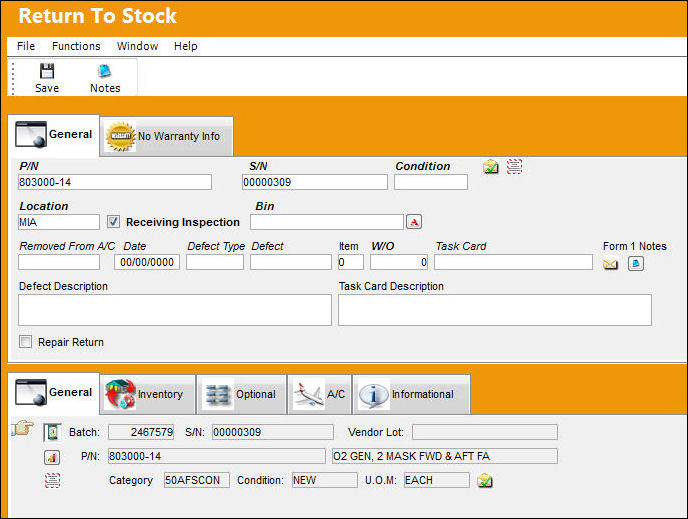Click the chart icon left of P/N row
Image resolution: width=688 pixels, height=519 pixels.
click(52, 457)
